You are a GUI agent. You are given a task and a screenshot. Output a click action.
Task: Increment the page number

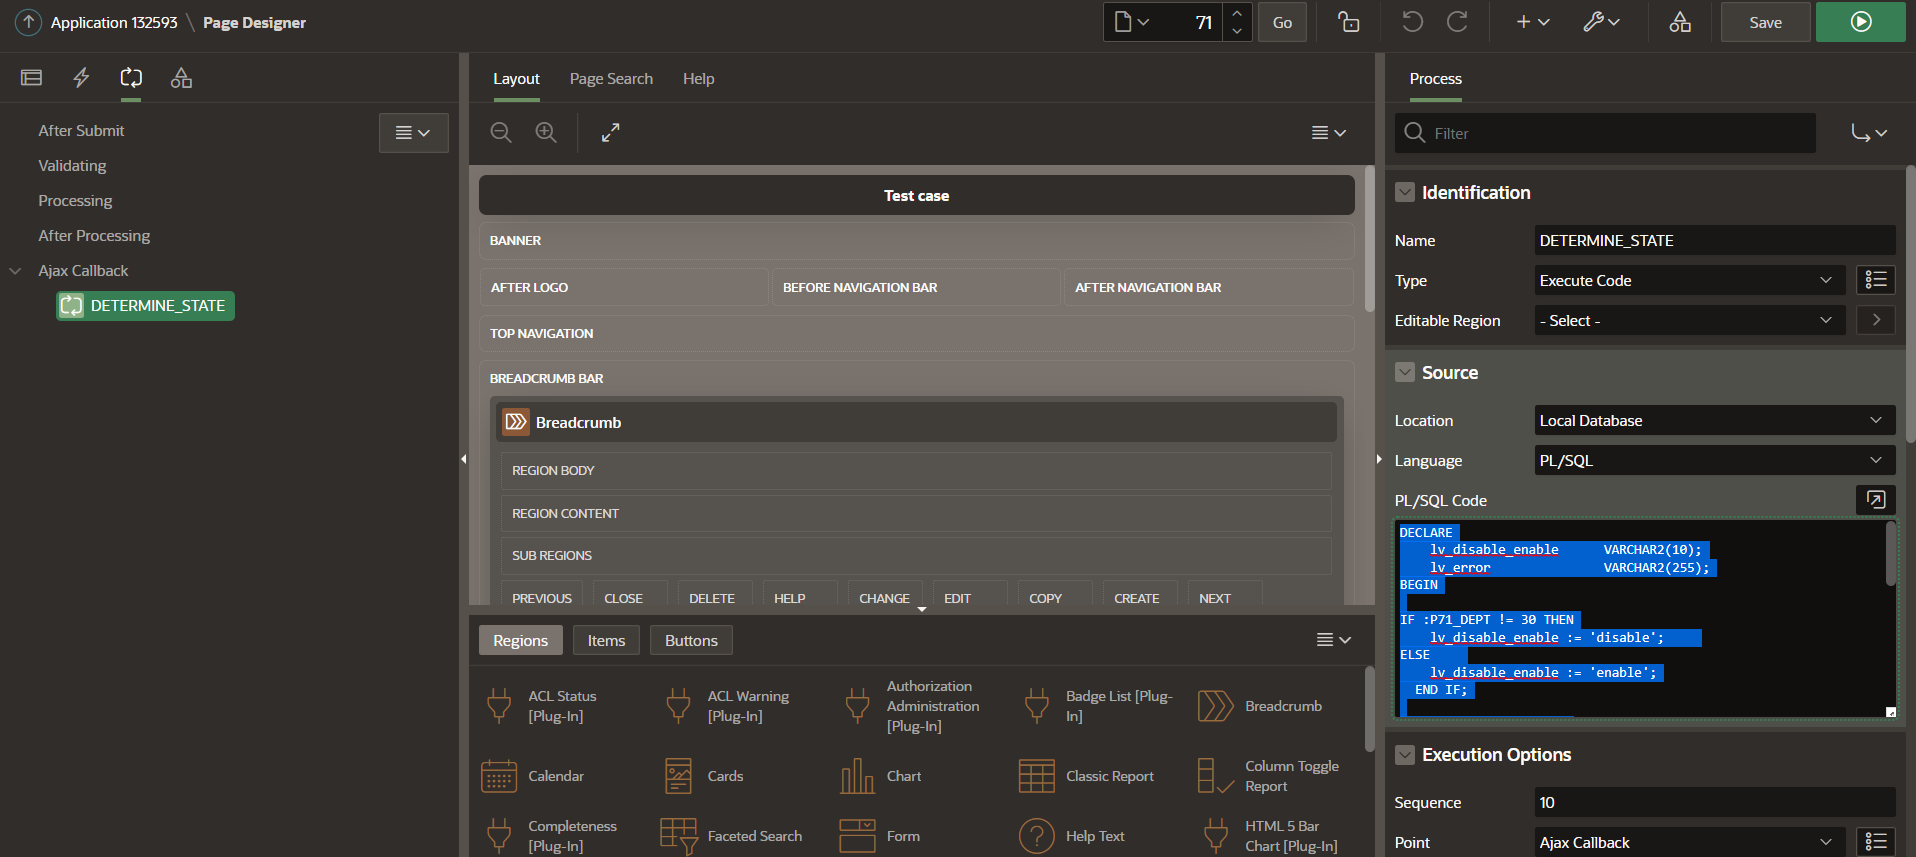click(x=1237, y=13)
